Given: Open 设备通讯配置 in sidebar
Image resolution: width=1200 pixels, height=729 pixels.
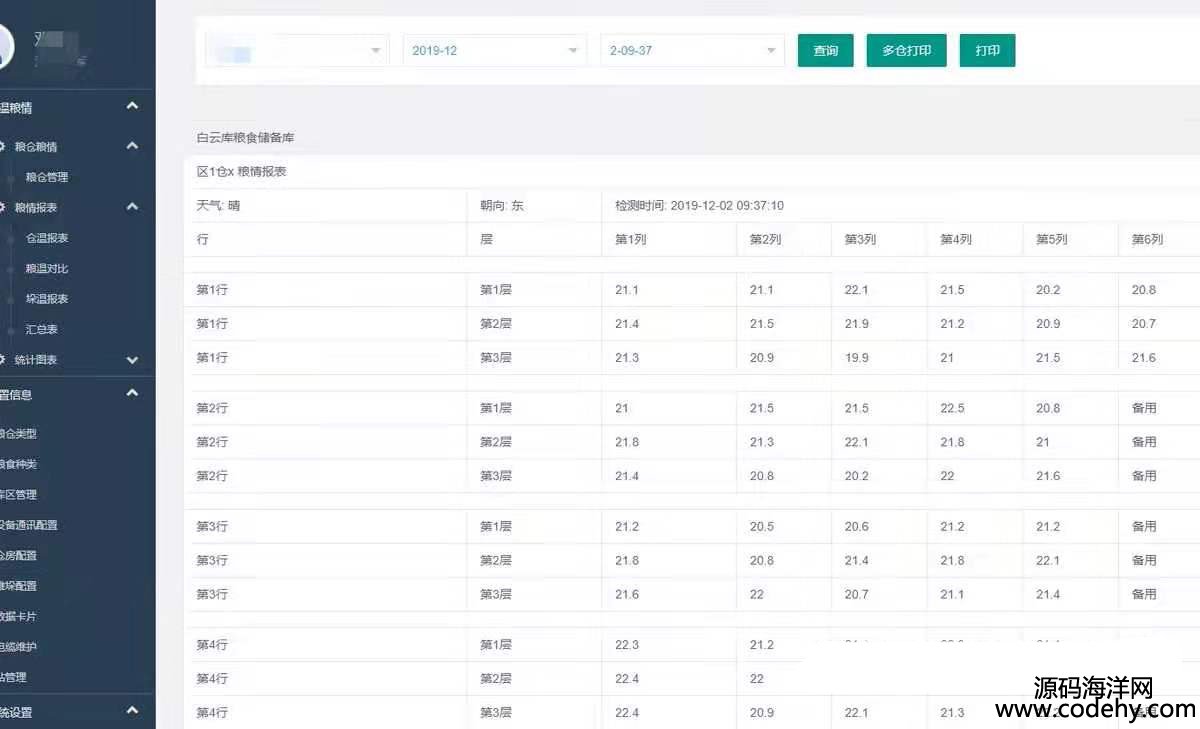Looking at the screenshot, I should coord(29,525).
